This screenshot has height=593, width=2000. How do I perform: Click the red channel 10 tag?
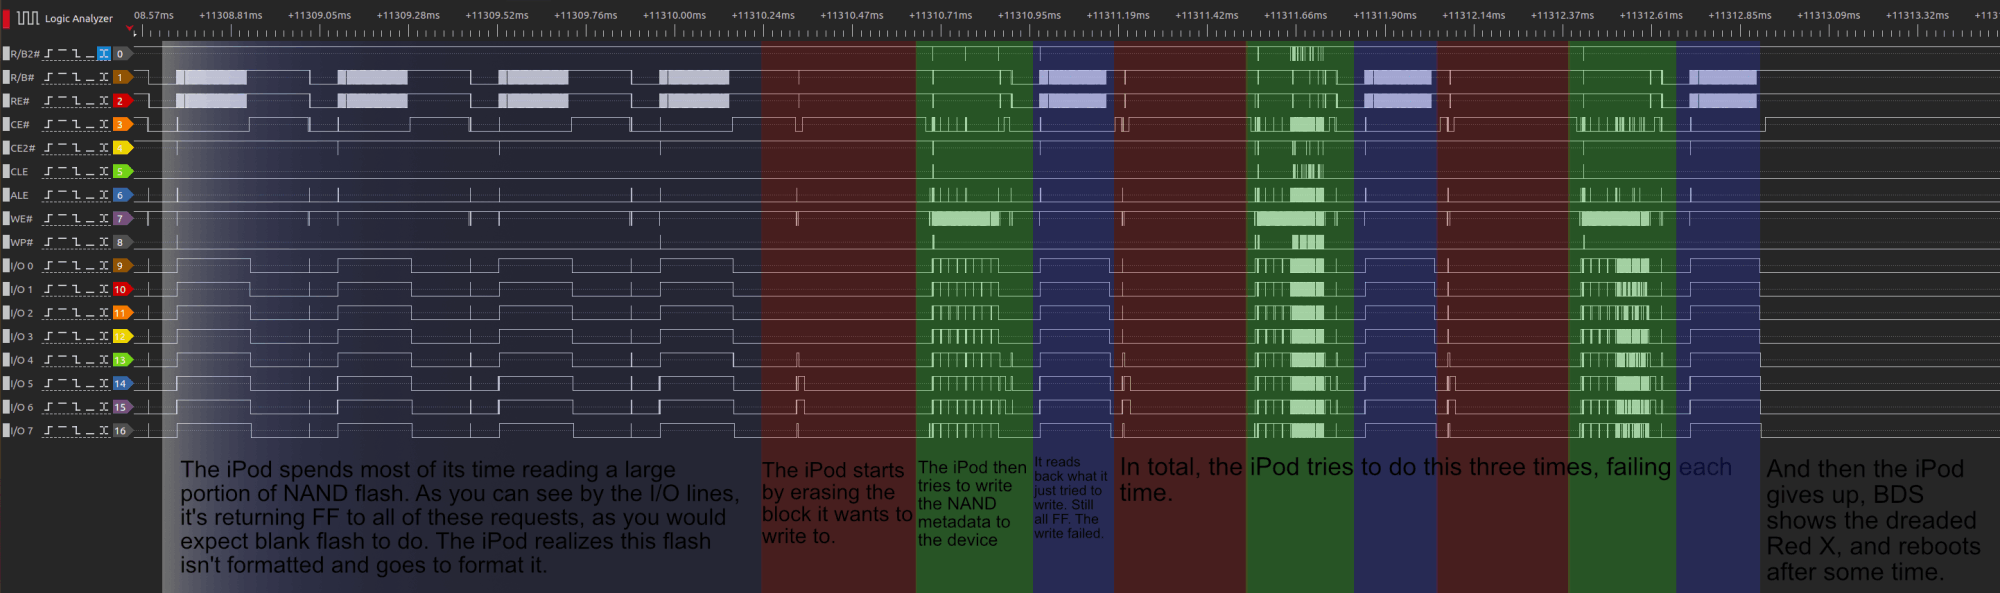click(x=122, y=289)
